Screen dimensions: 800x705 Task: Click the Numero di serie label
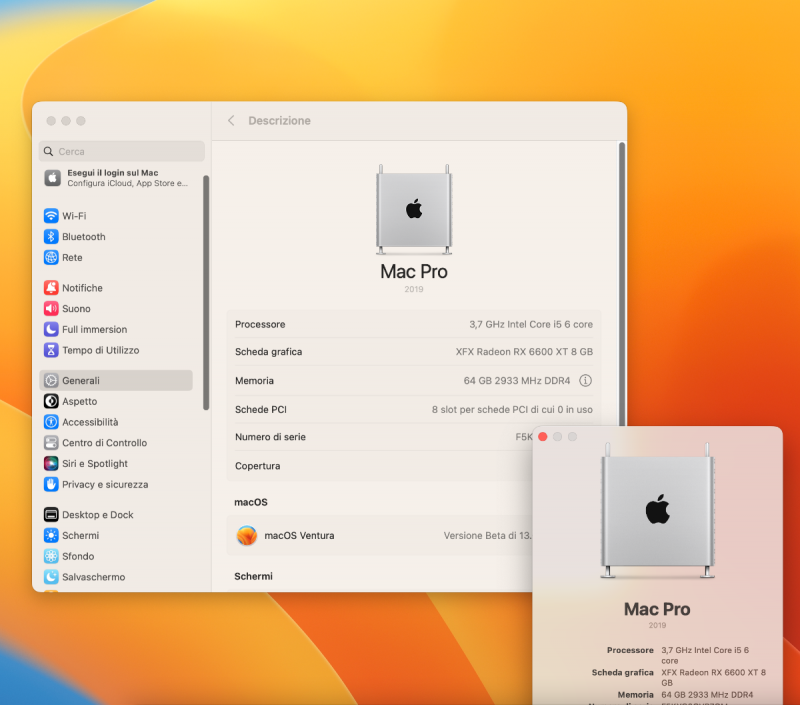[x=270, y=437]
